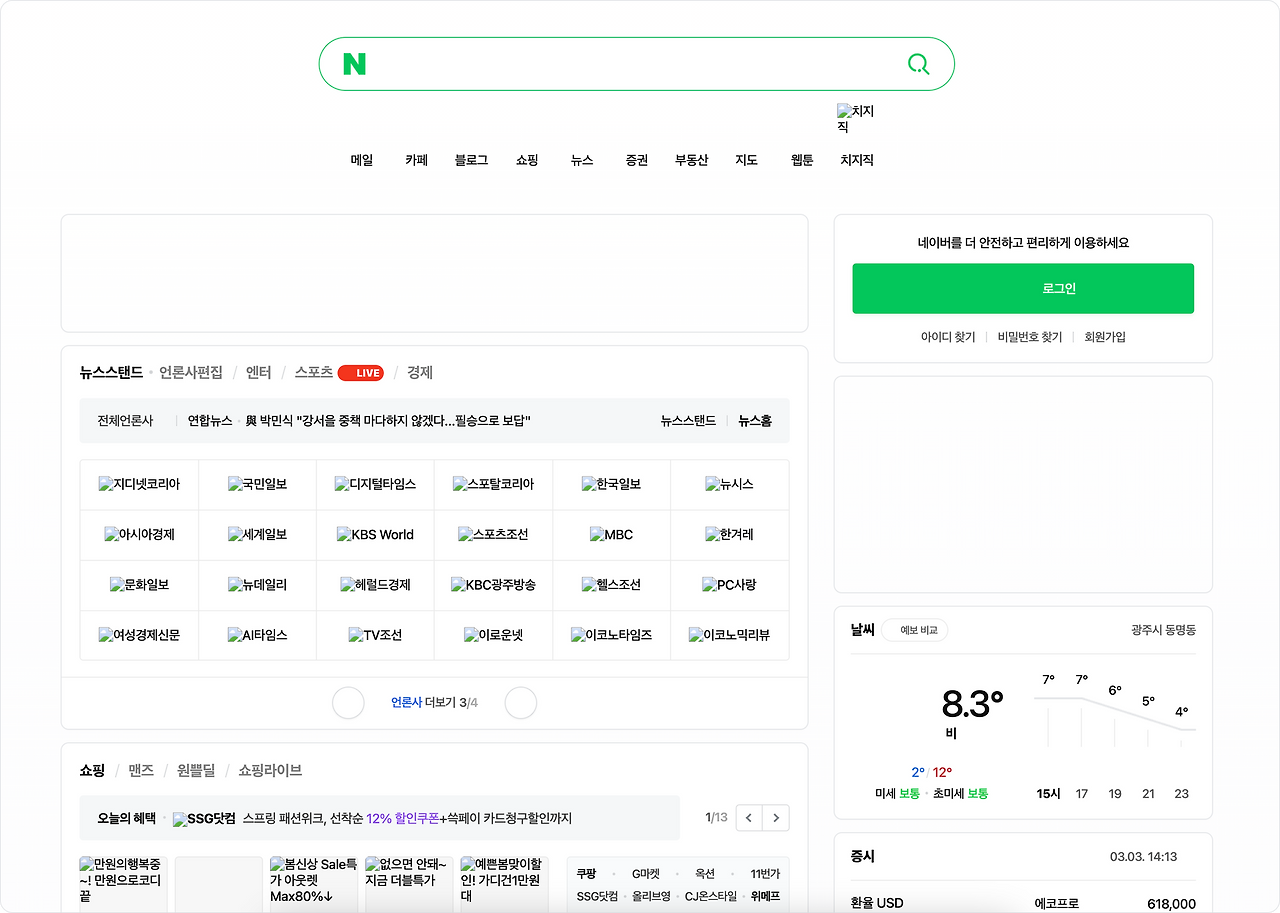Select the 맨즈 shopping tab
This screenshot has width=1280, height=913.
coord(141,770)
